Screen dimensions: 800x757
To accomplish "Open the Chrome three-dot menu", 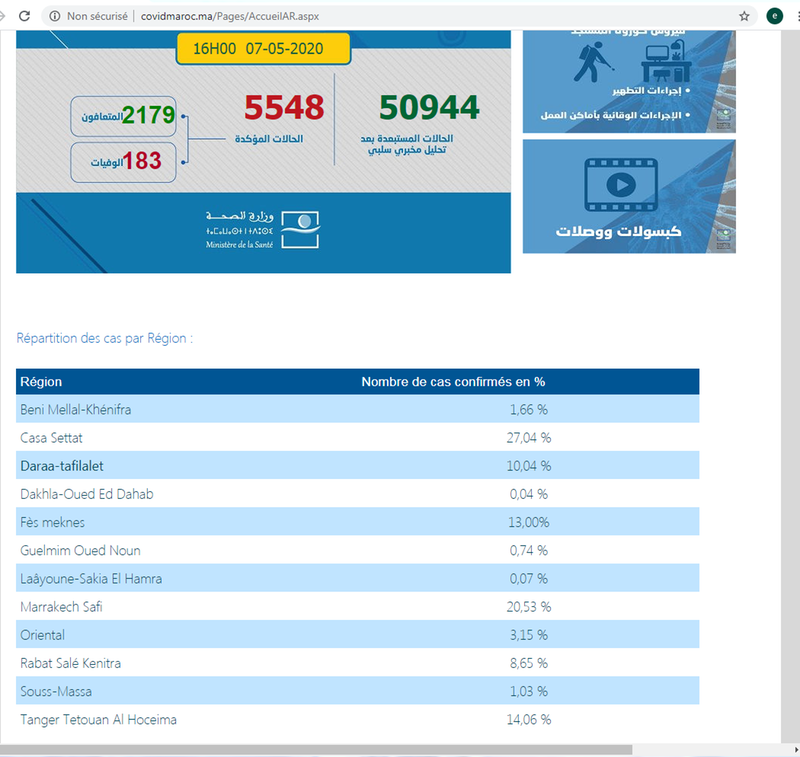I will click(x=795, y=16).
